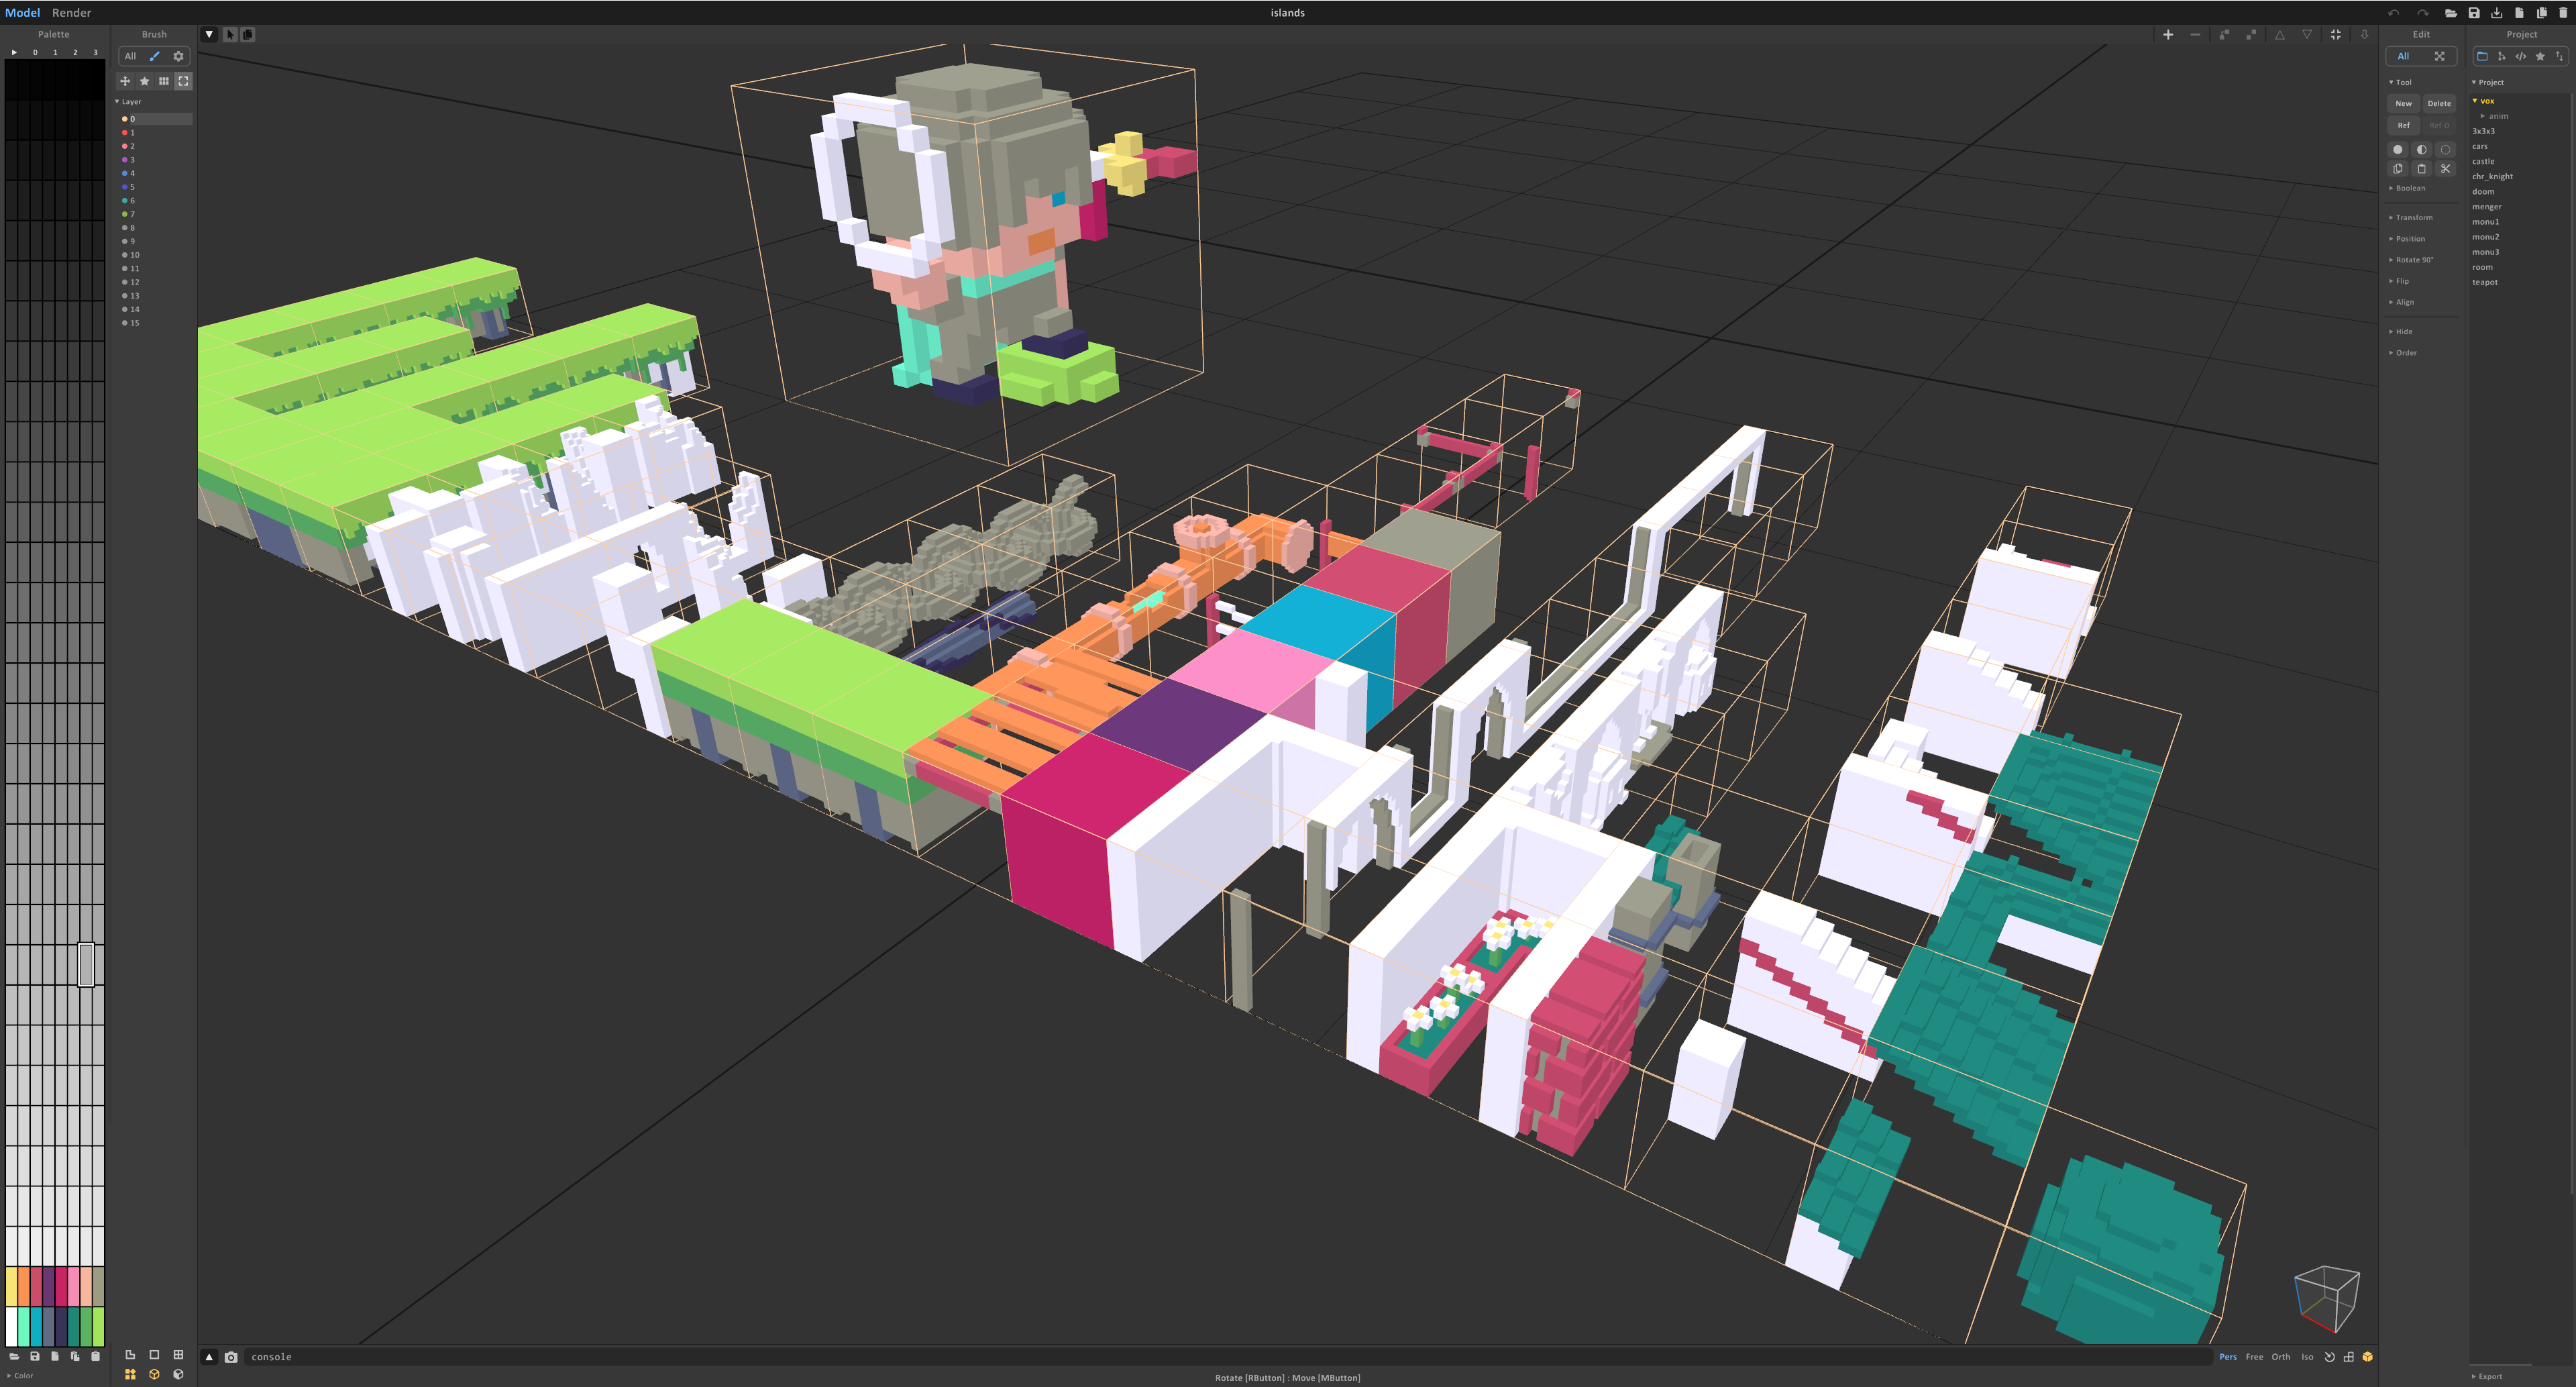Toggle the half-filled circle invert selection button

[2422, 149]
